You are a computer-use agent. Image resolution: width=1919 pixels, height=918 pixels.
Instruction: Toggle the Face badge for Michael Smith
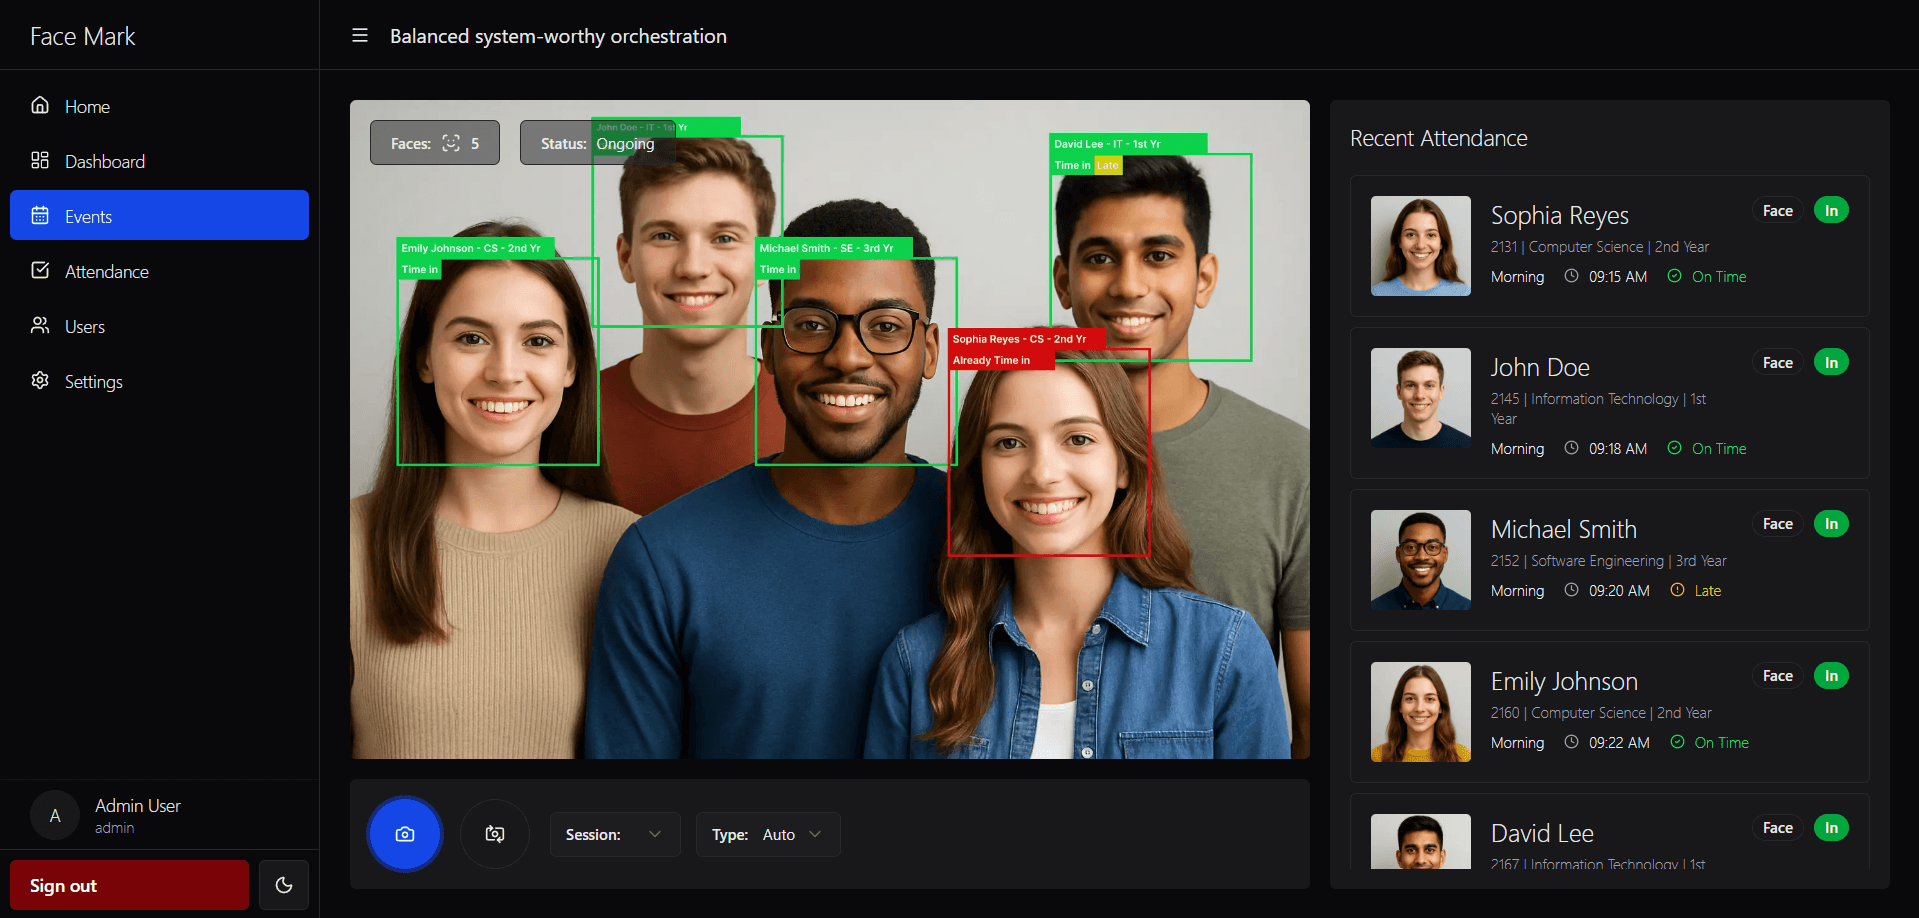(x=1777, y=523)
